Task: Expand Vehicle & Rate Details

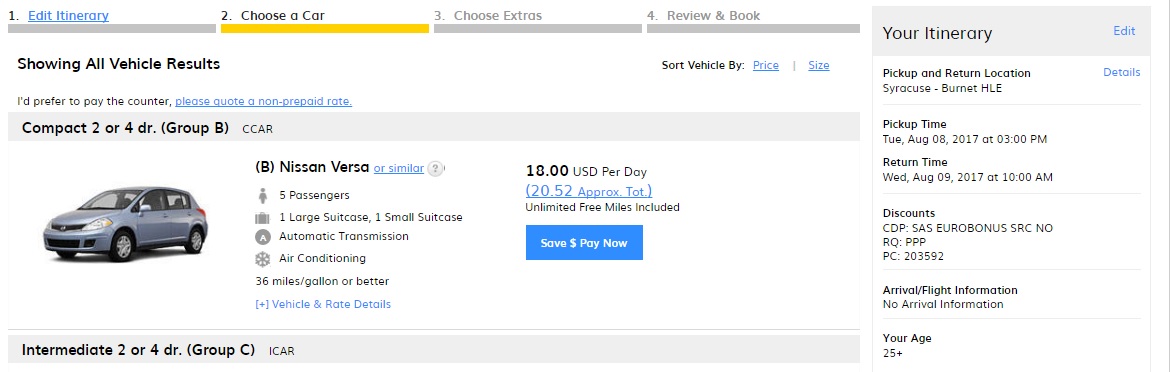Action: (323, 304)
